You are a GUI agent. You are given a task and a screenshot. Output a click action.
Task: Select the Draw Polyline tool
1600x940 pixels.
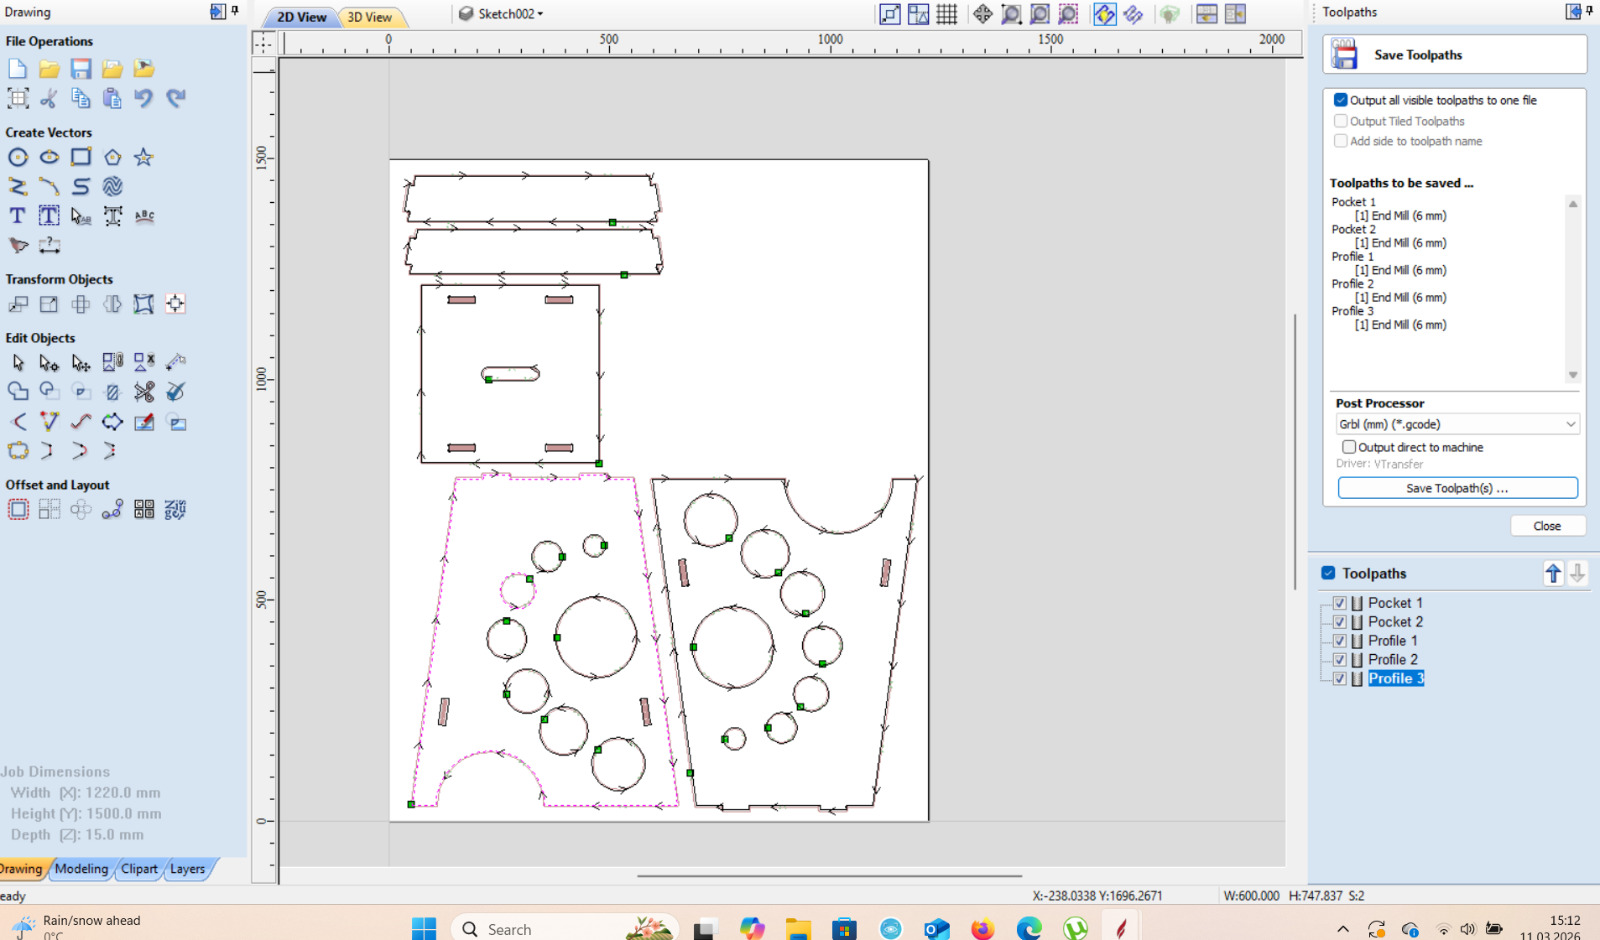pos(17,186)
